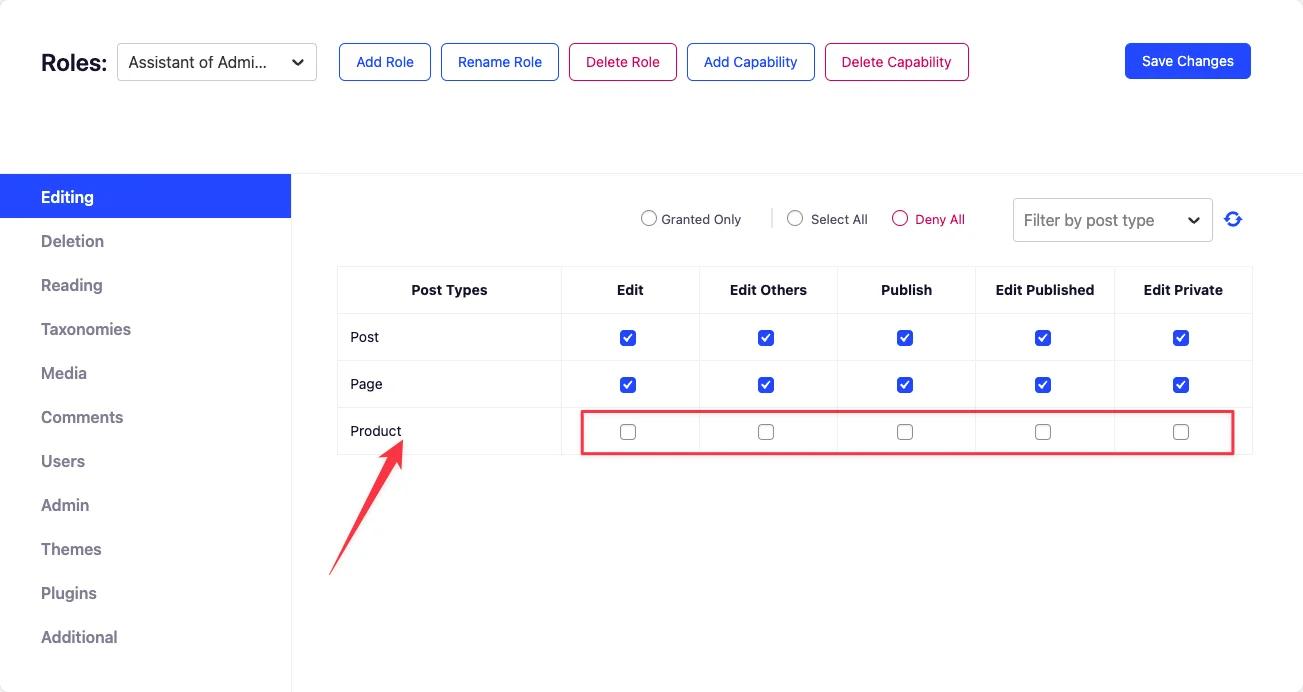This screenshot has width=1303, height=692.
Task: Uncheck Edit for the Page row
Action: pyautogui.click(x=628, y=385)
